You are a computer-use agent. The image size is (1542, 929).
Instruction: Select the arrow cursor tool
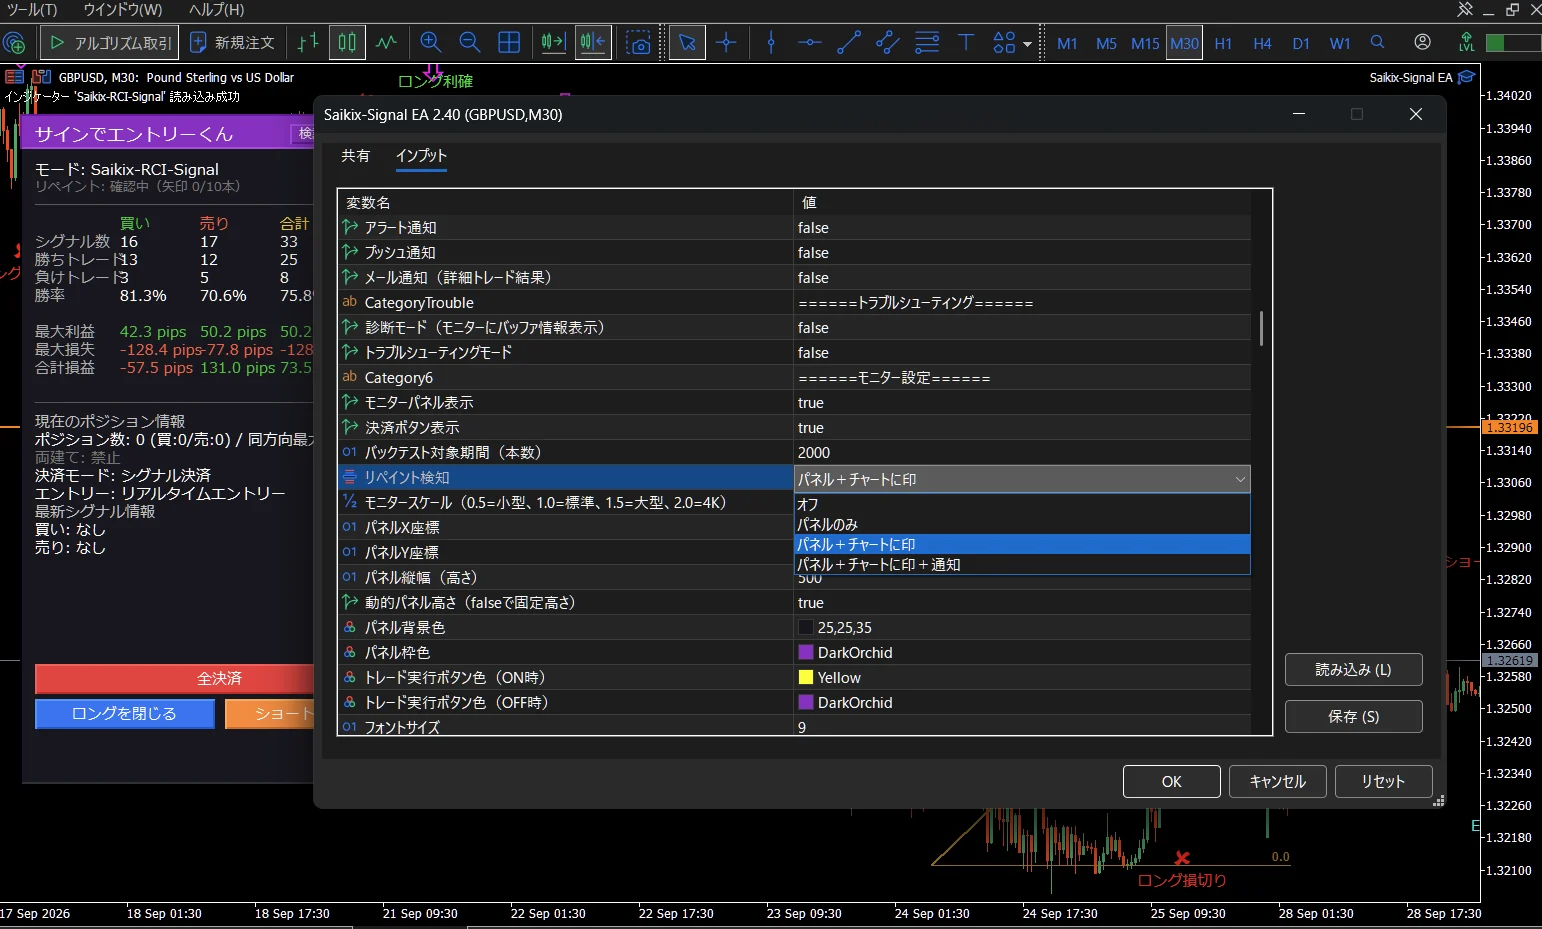(x=687, y=43)
